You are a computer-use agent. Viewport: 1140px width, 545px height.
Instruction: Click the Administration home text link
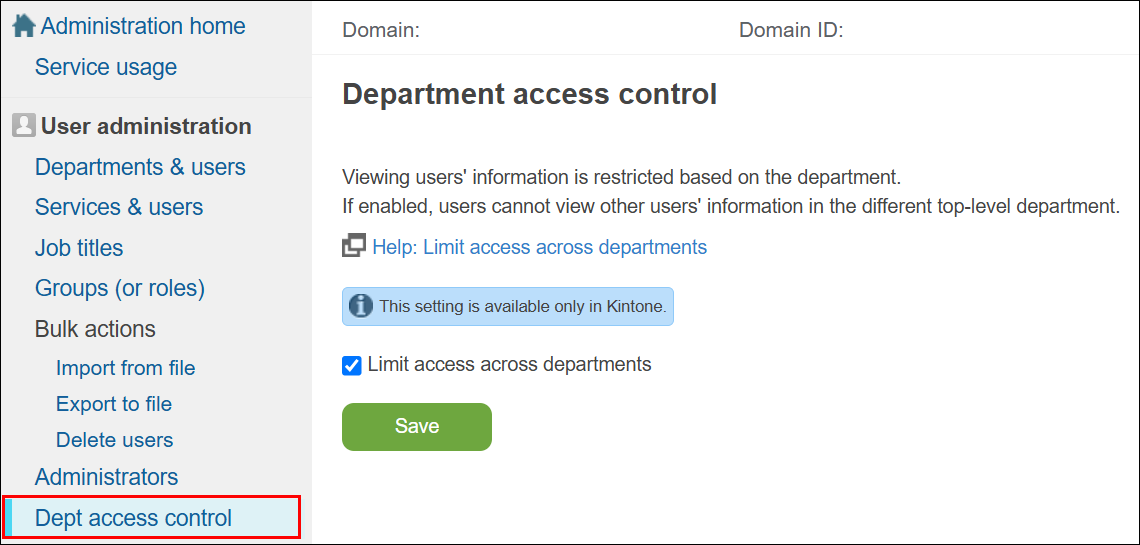(143, 26)
